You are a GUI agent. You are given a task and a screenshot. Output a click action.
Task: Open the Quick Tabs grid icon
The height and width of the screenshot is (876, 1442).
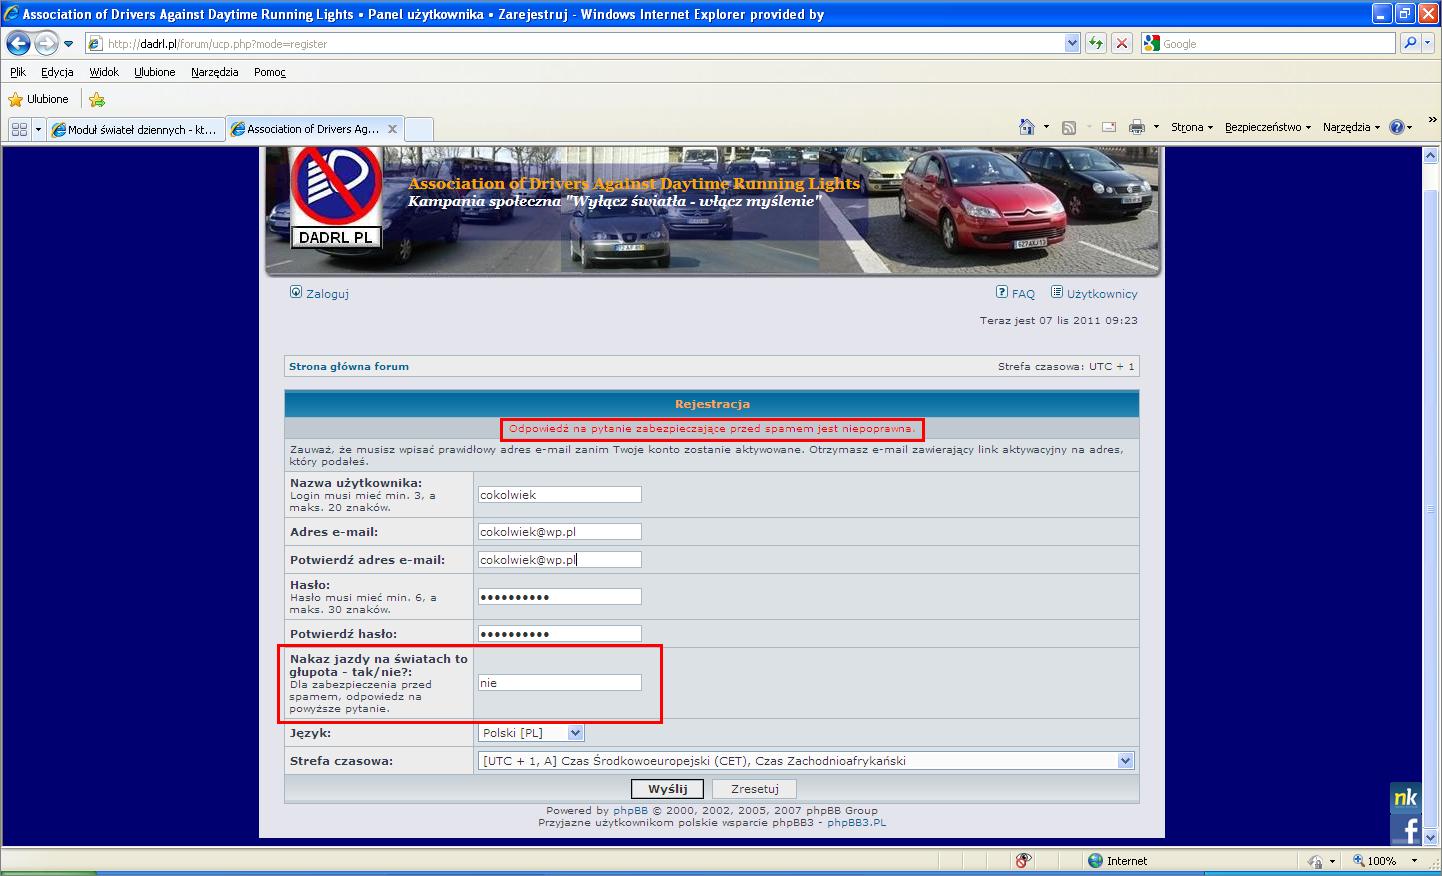[x=19, y=129]
